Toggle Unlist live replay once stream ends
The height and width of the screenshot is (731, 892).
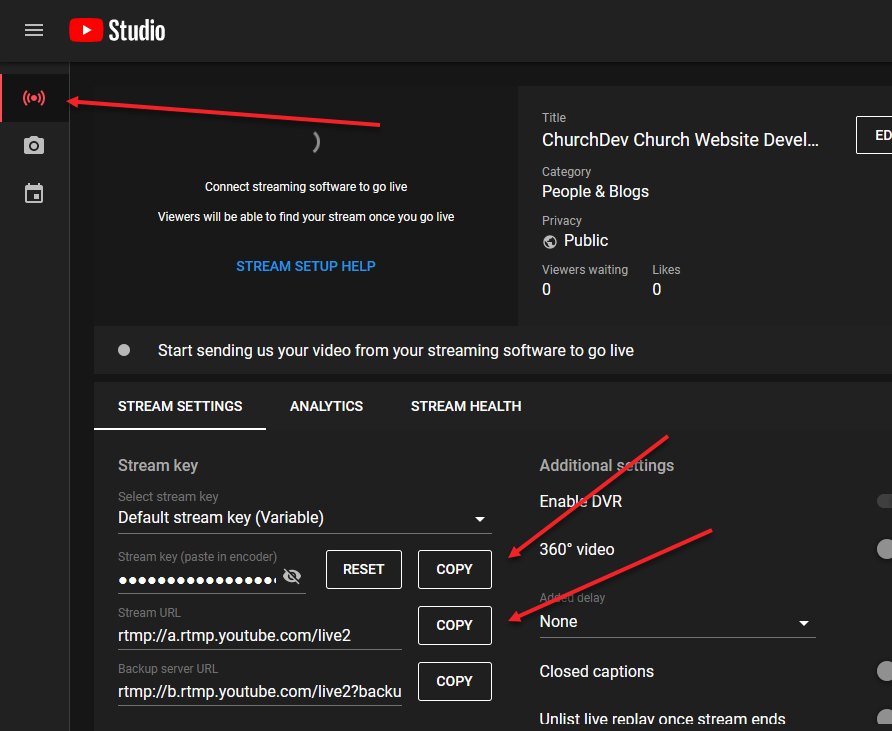pos(884,718)
